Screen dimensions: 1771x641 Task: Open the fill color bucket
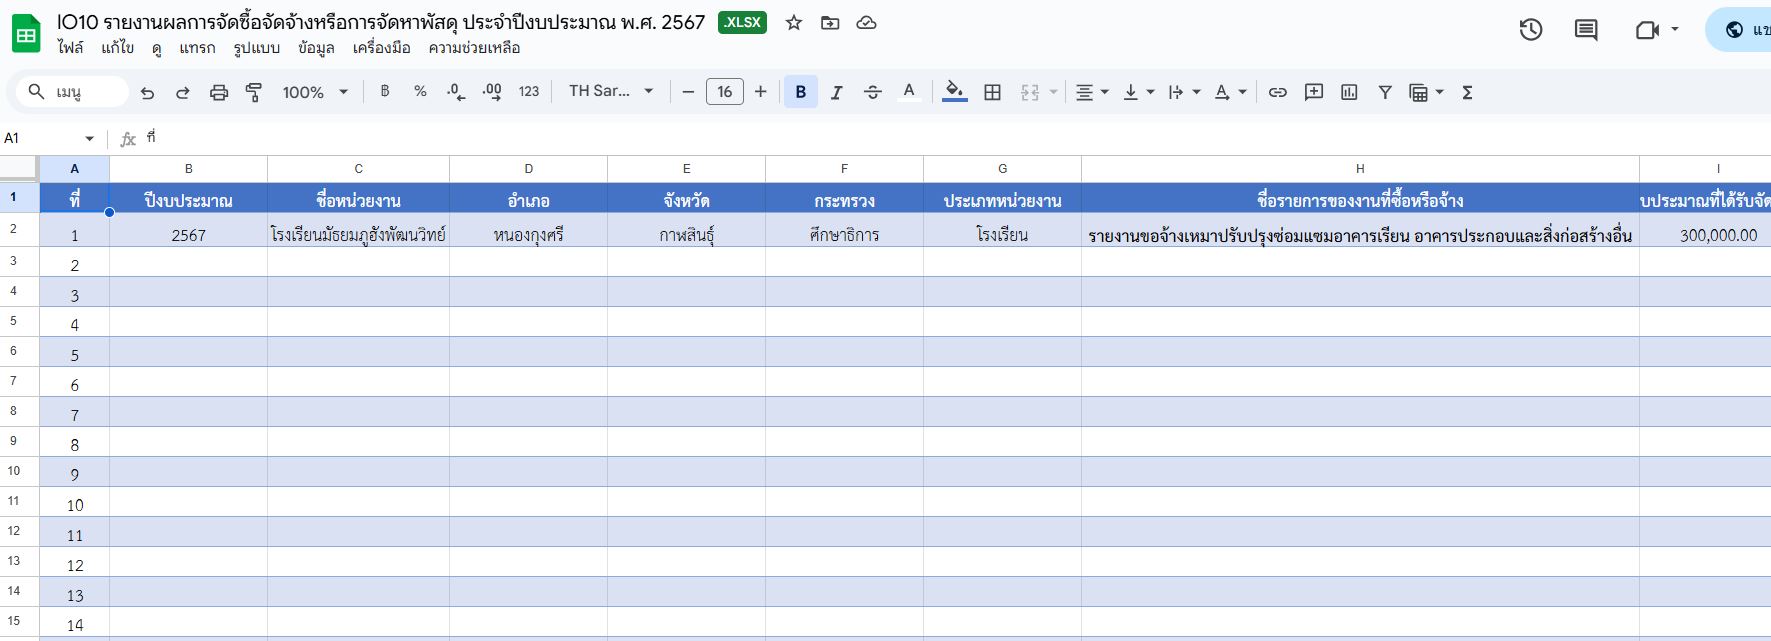(955, 92)
